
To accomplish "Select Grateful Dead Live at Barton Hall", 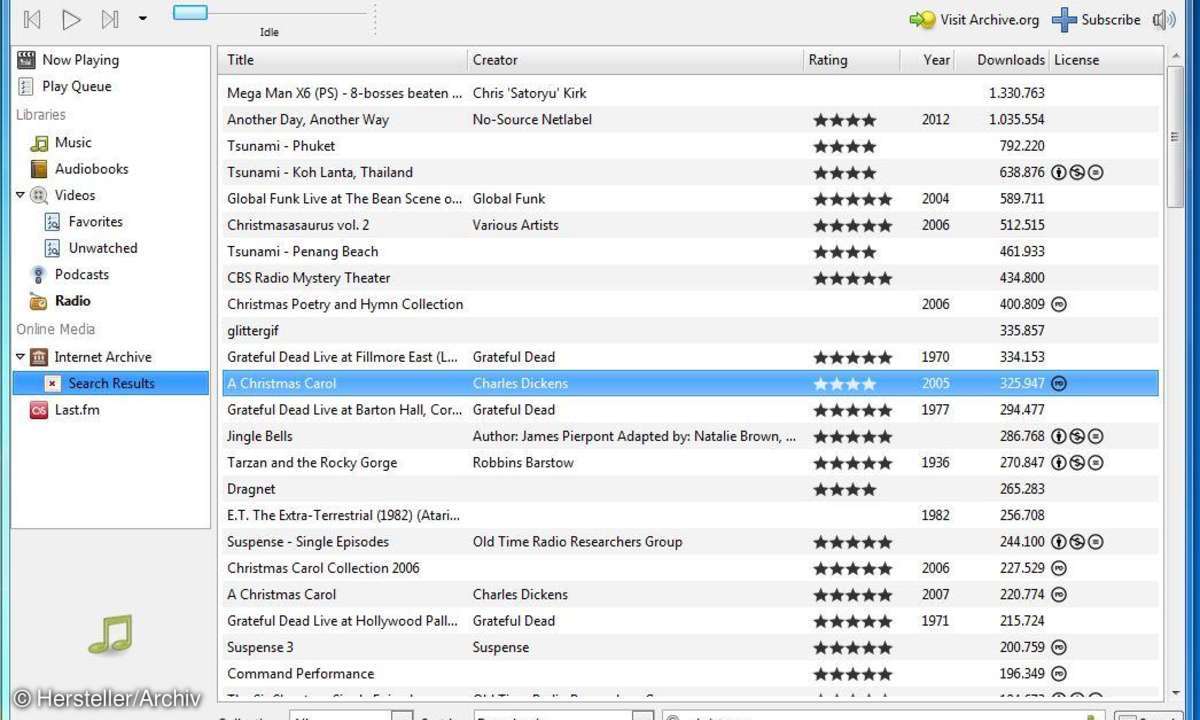I will (690, 409).
